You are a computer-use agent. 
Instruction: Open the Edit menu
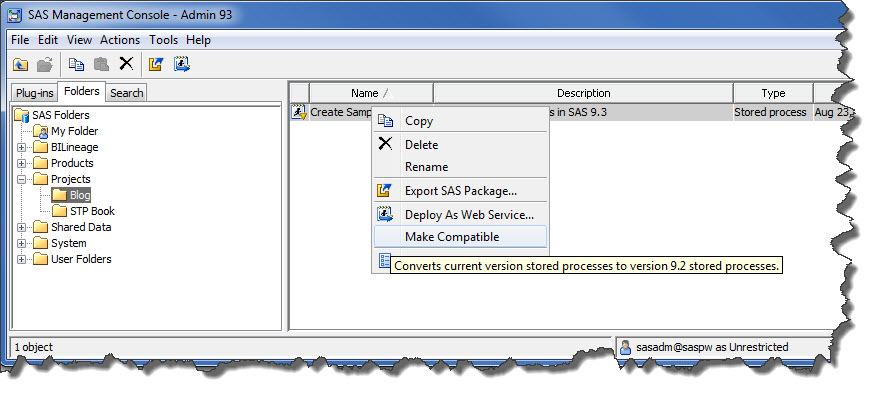(x=48, y=40)
